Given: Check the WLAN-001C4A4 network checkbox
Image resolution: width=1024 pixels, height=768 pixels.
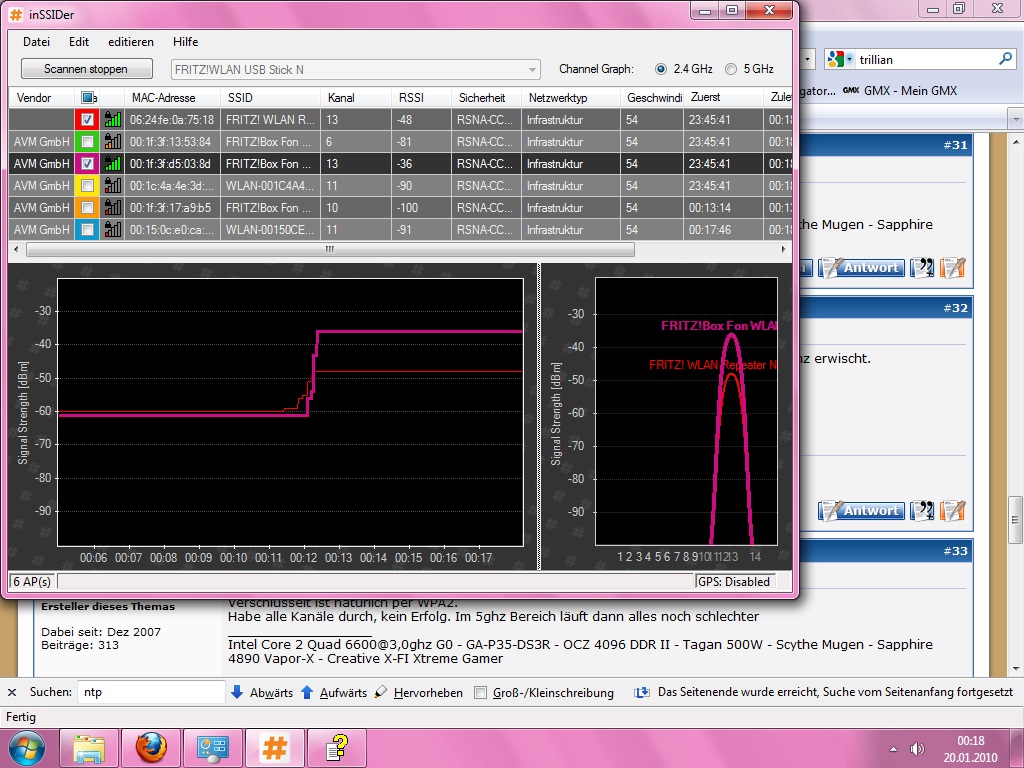Looking at the screenshot, I should [88, 185].
